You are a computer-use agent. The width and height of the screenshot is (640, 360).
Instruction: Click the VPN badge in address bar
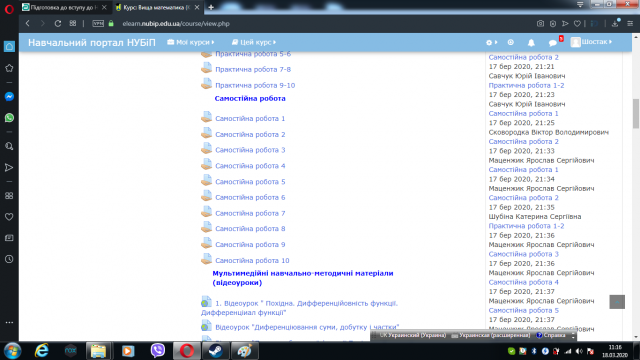tap(98, 24)
